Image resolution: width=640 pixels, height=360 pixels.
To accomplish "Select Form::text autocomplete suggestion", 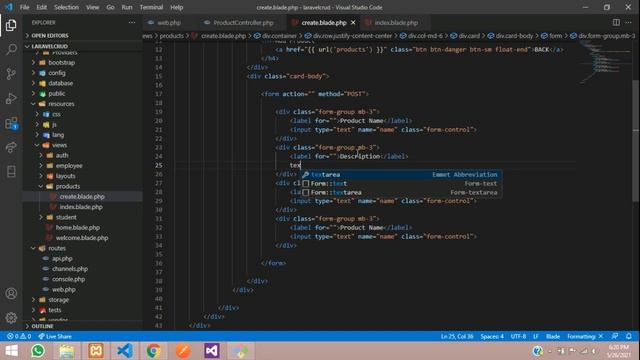I will coord(401,184).
